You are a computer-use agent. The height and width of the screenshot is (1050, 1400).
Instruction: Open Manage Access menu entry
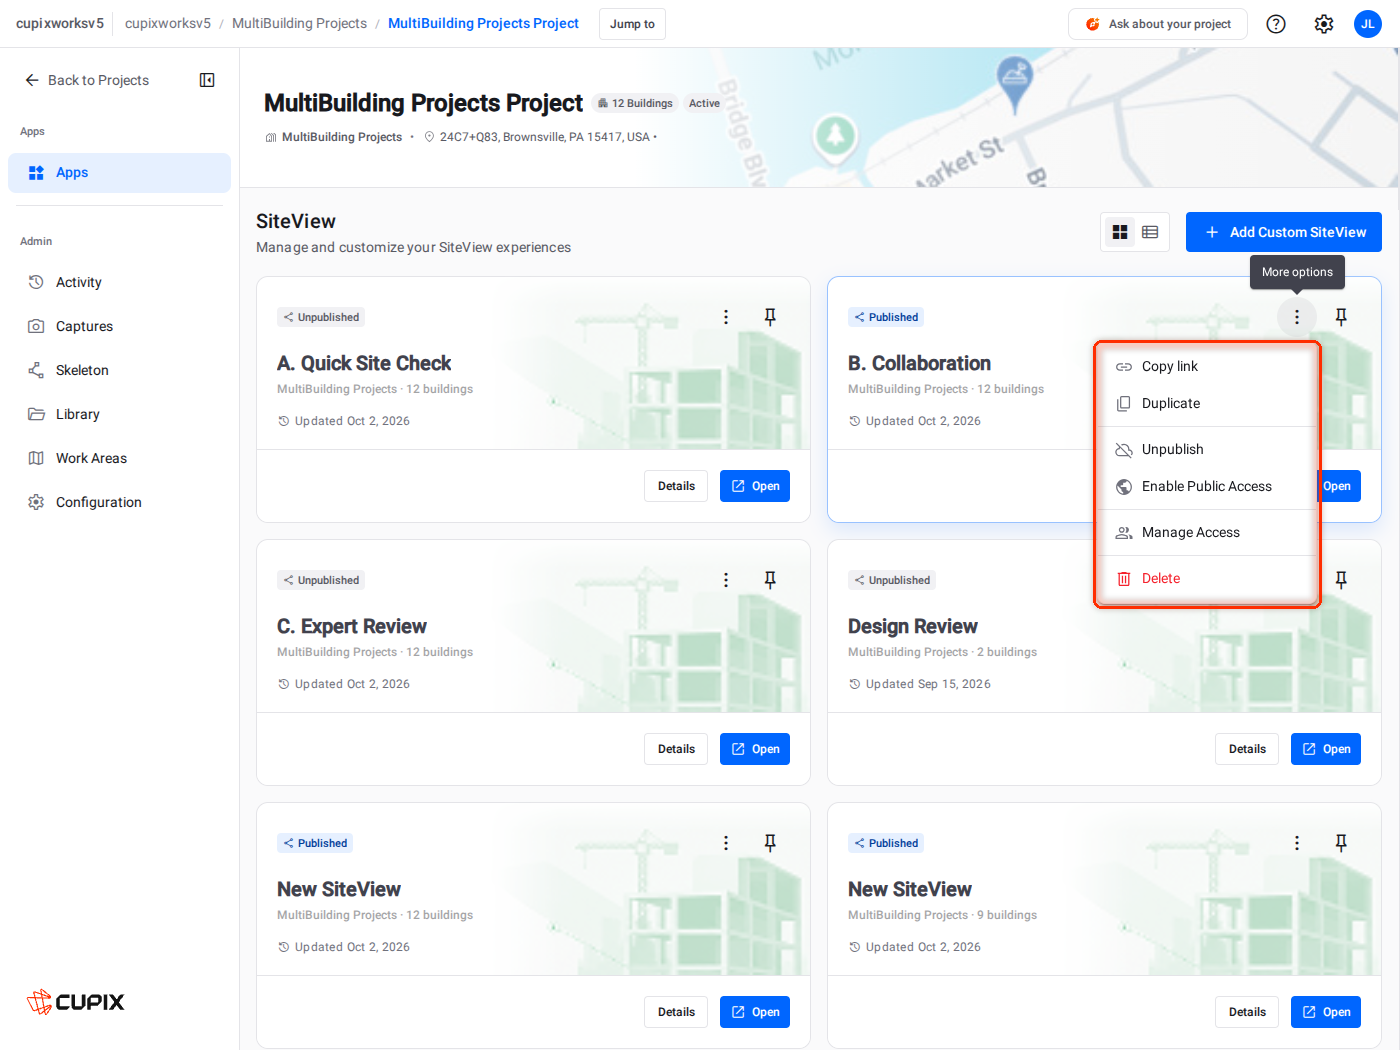click(x=1208, y=533)
